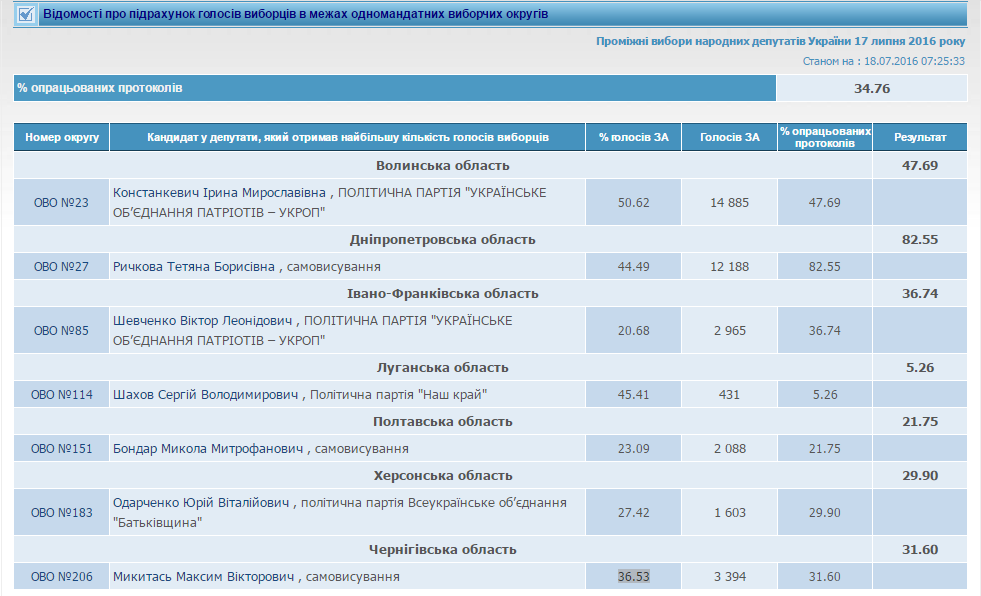The width and height of the screenshot is (981, 596).
Task: Click vote percentage 27.42
Action: point(634,513)
